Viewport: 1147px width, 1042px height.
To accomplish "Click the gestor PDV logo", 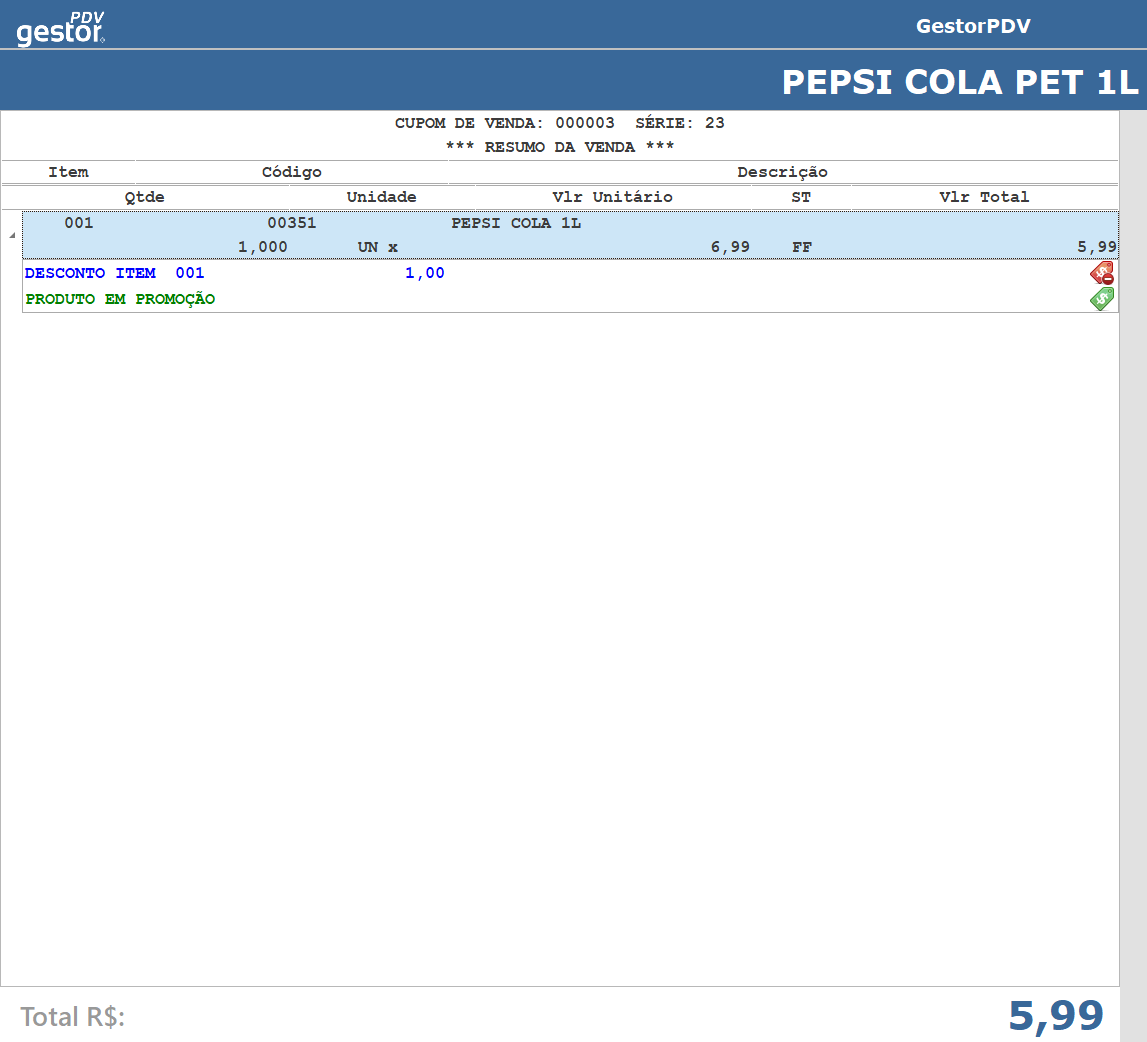I will [61, 29].
